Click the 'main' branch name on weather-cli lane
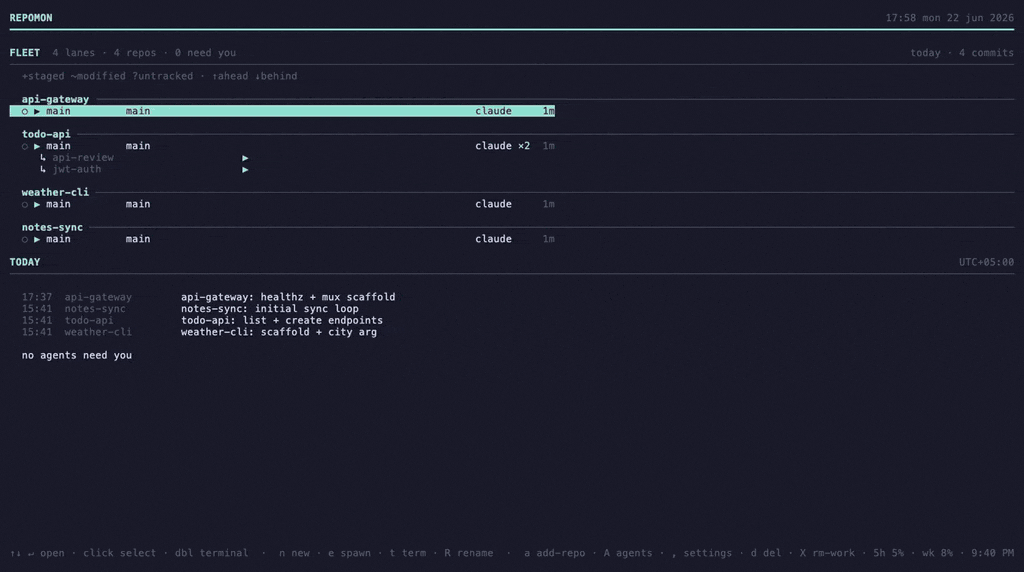Viewport: 1024px width, 572px height. pos(138,204)
